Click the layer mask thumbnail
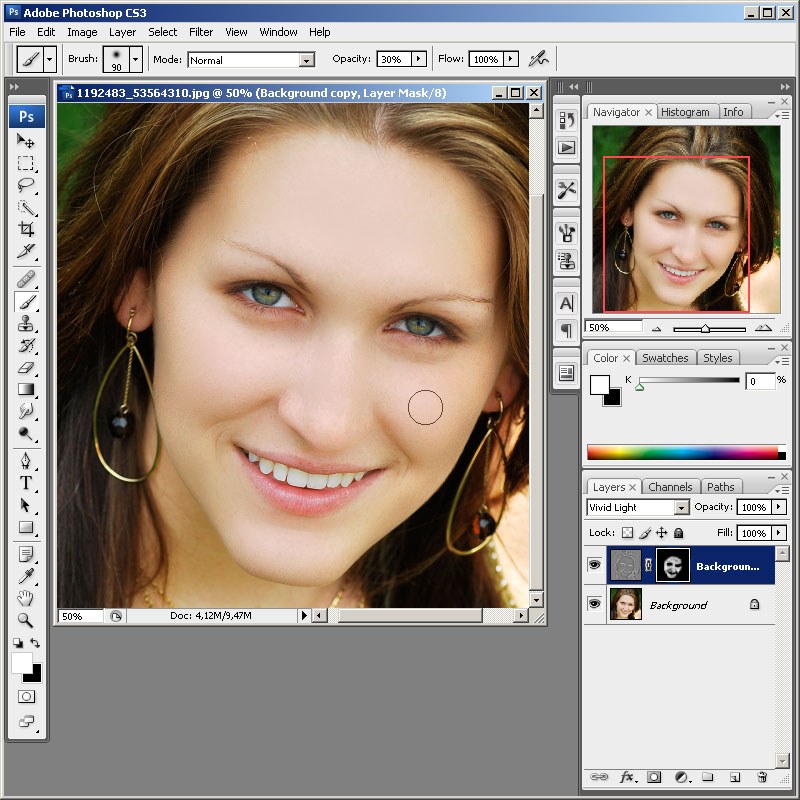The image size is (800, 800). click(673, 565)
